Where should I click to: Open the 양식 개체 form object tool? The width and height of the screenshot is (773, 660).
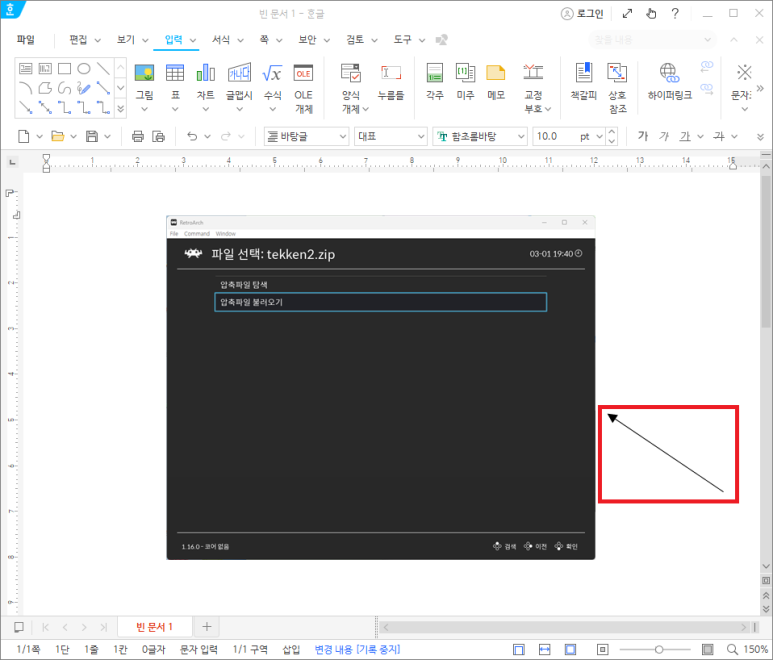pos(351,73)
